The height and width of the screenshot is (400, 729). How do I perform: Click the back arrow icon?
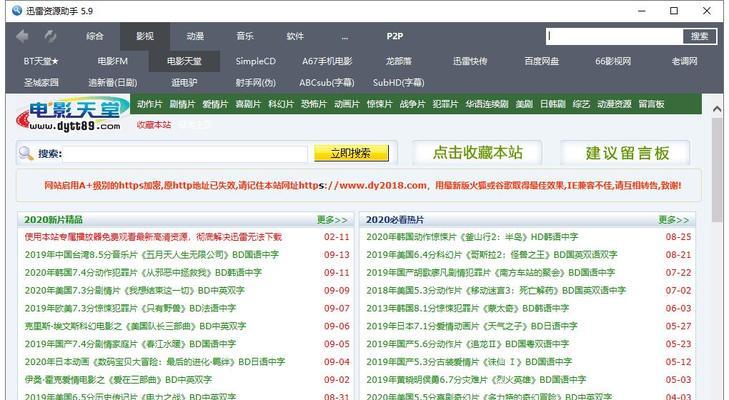[22, 36]
